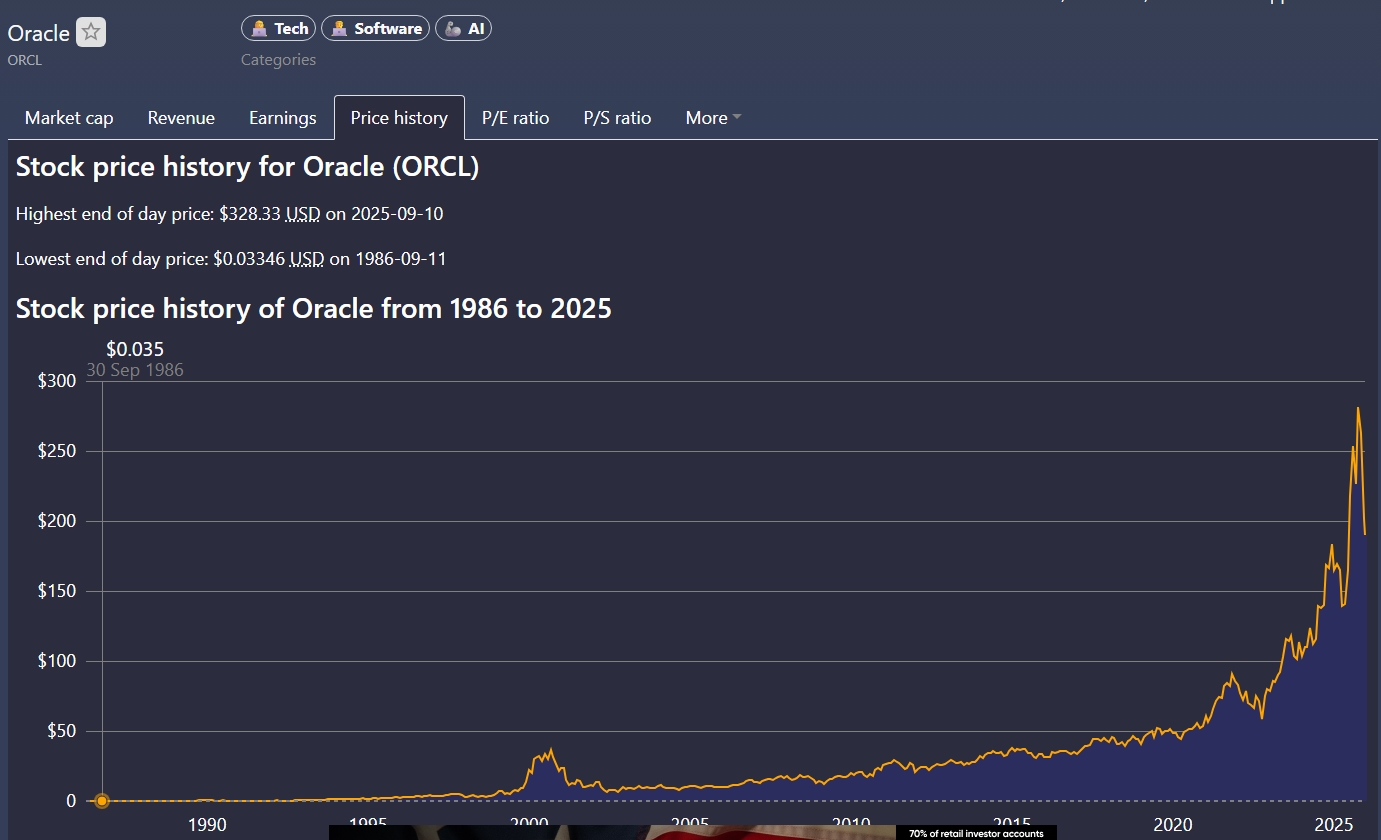Click the 2025 x-axis label

(1334, 825)
